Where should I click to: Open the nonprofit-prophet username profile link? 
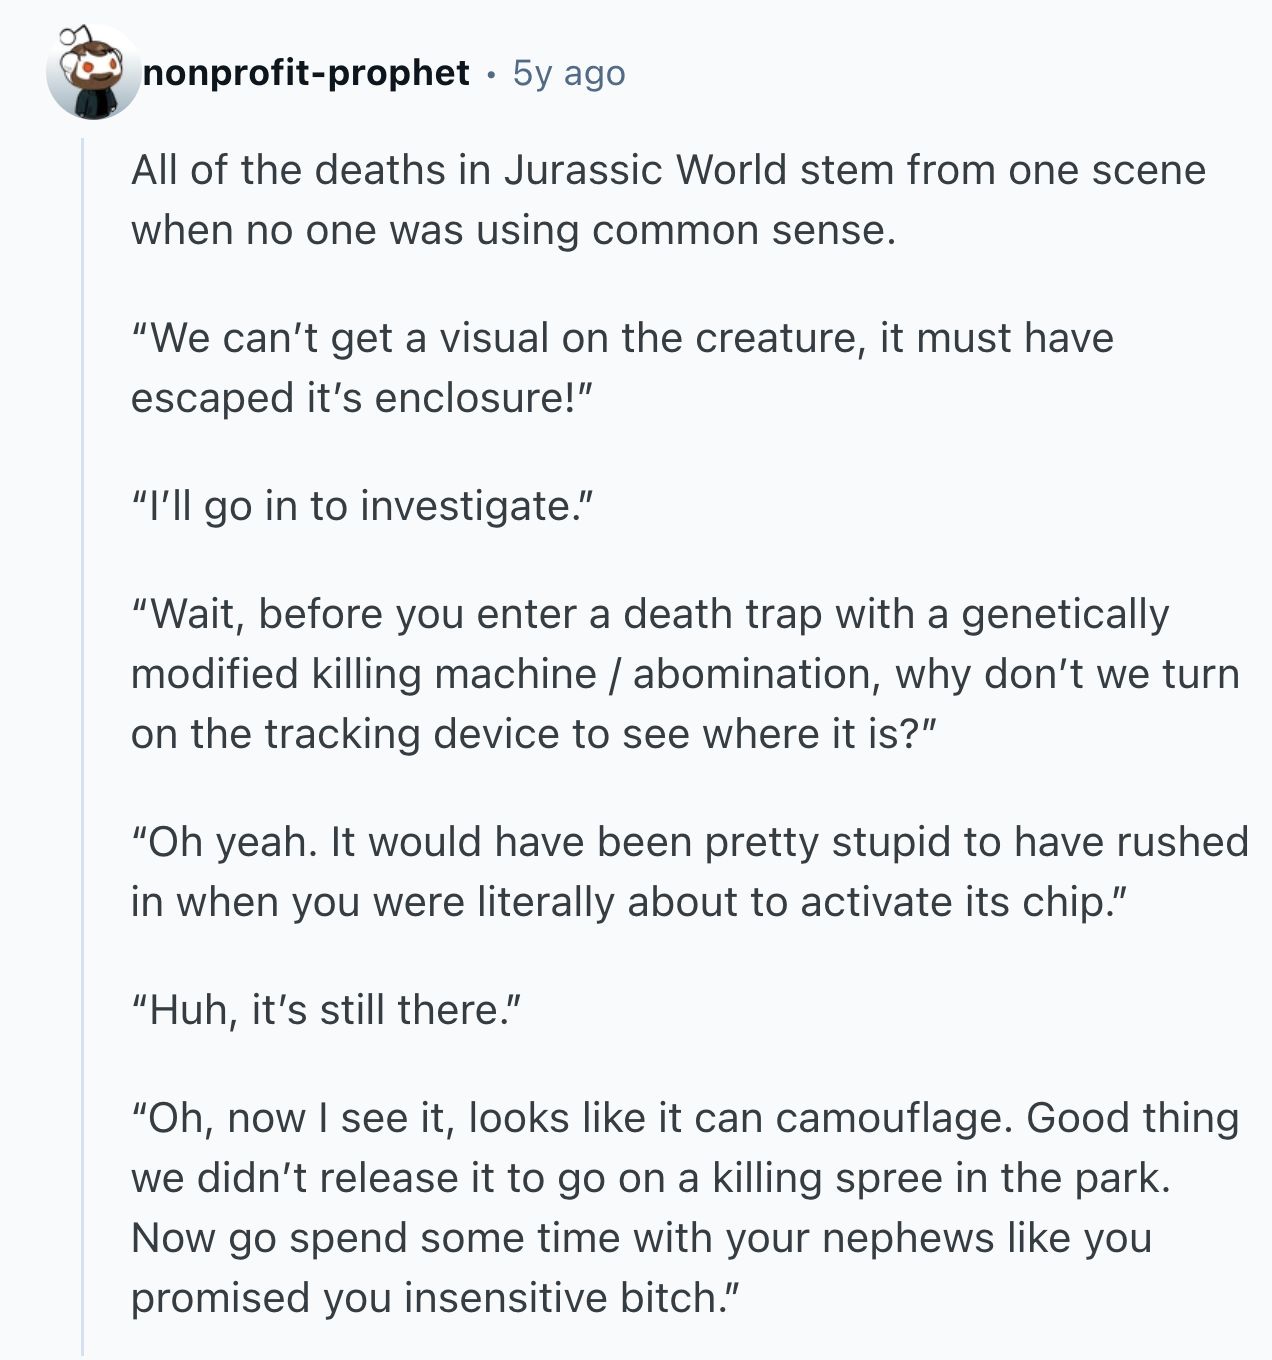(x=306, y=73)
